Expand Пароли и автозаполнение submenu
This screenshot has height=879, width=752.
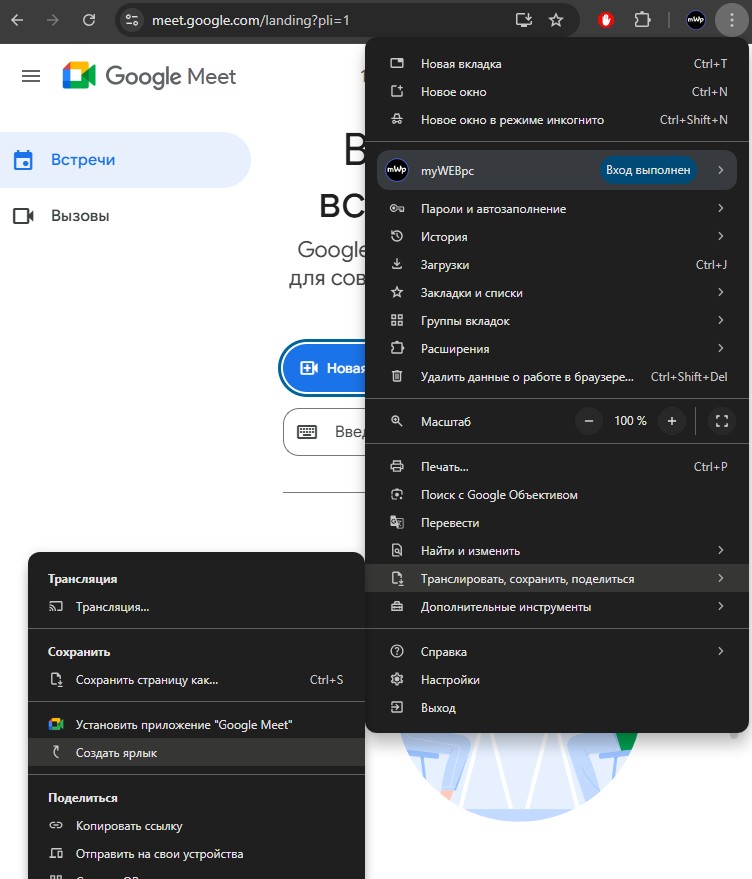click(x=558, y=209)
